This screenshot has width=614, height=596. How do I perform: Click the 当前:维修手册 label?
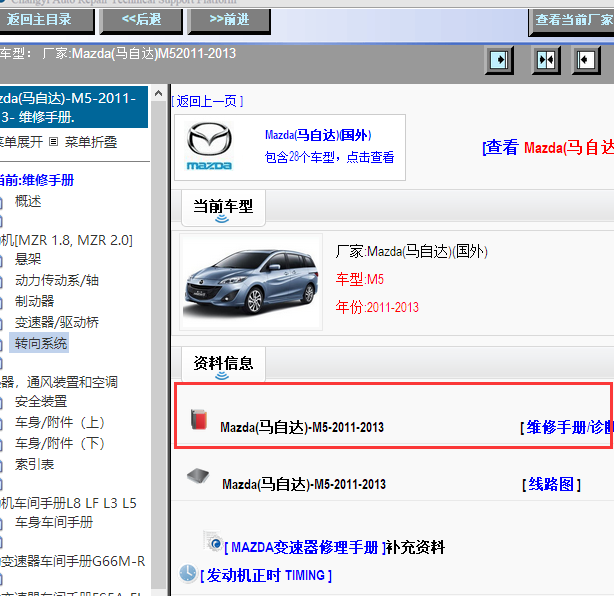37,181
